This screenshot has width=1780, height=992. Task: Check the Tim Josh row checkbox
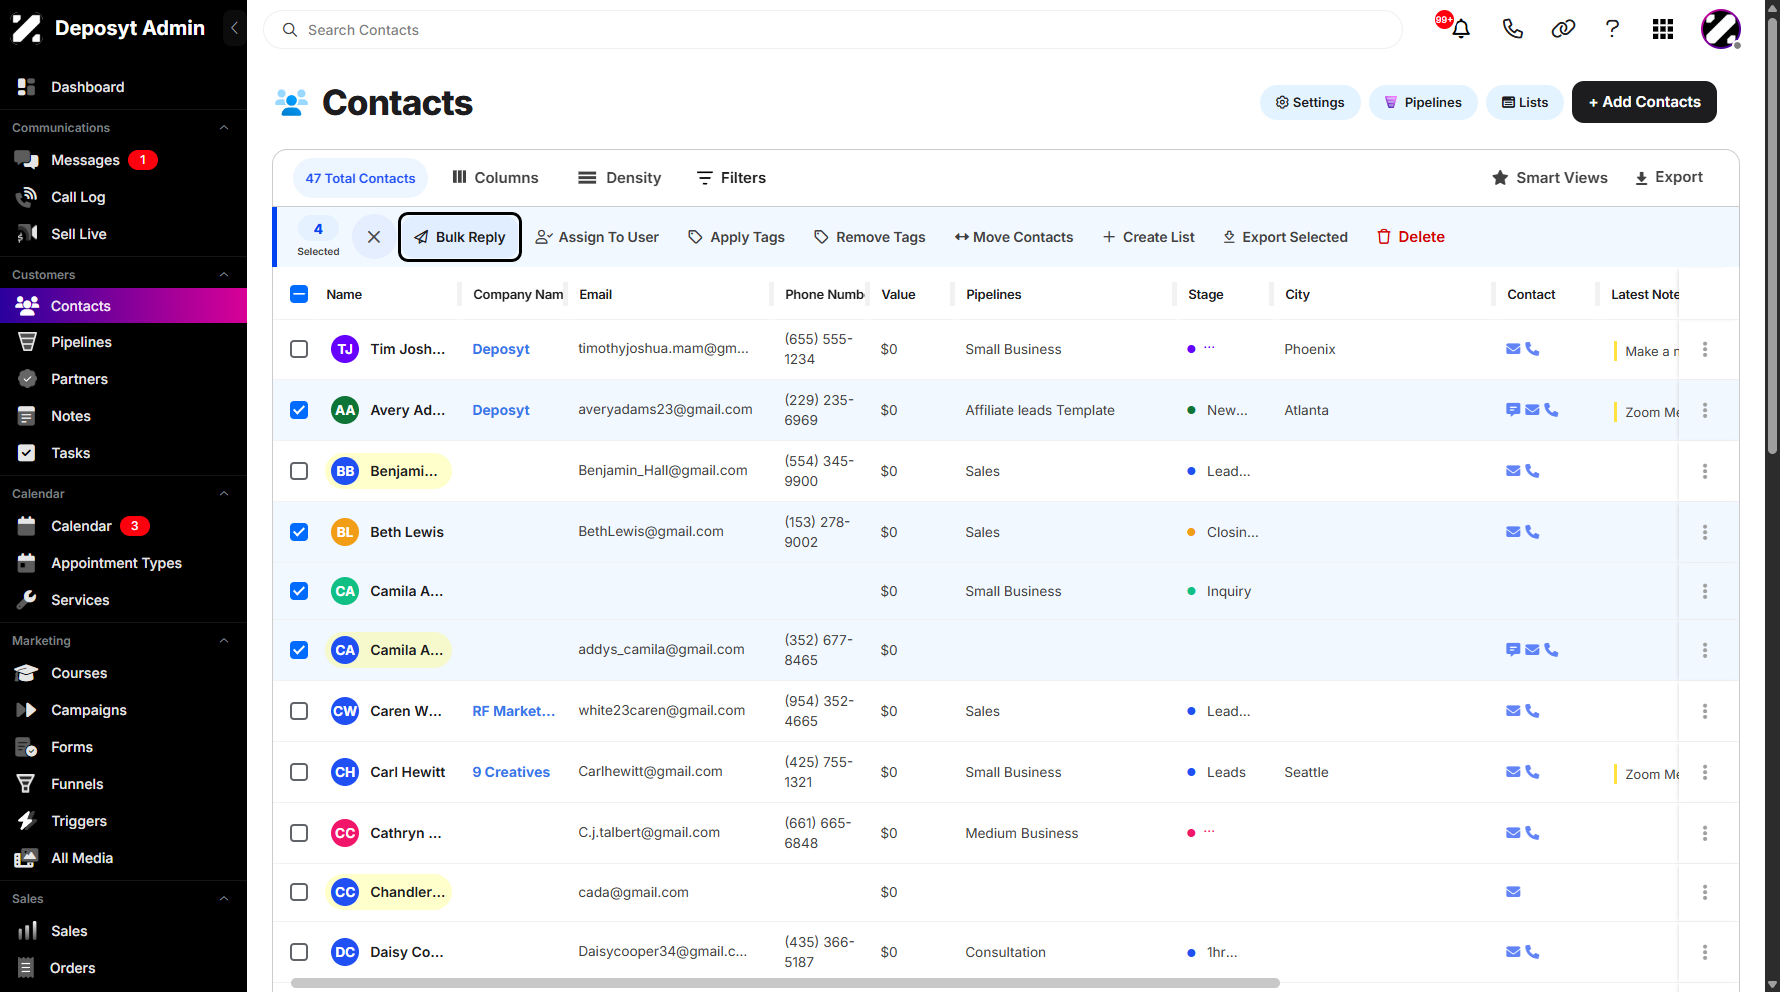click(299, 349)
